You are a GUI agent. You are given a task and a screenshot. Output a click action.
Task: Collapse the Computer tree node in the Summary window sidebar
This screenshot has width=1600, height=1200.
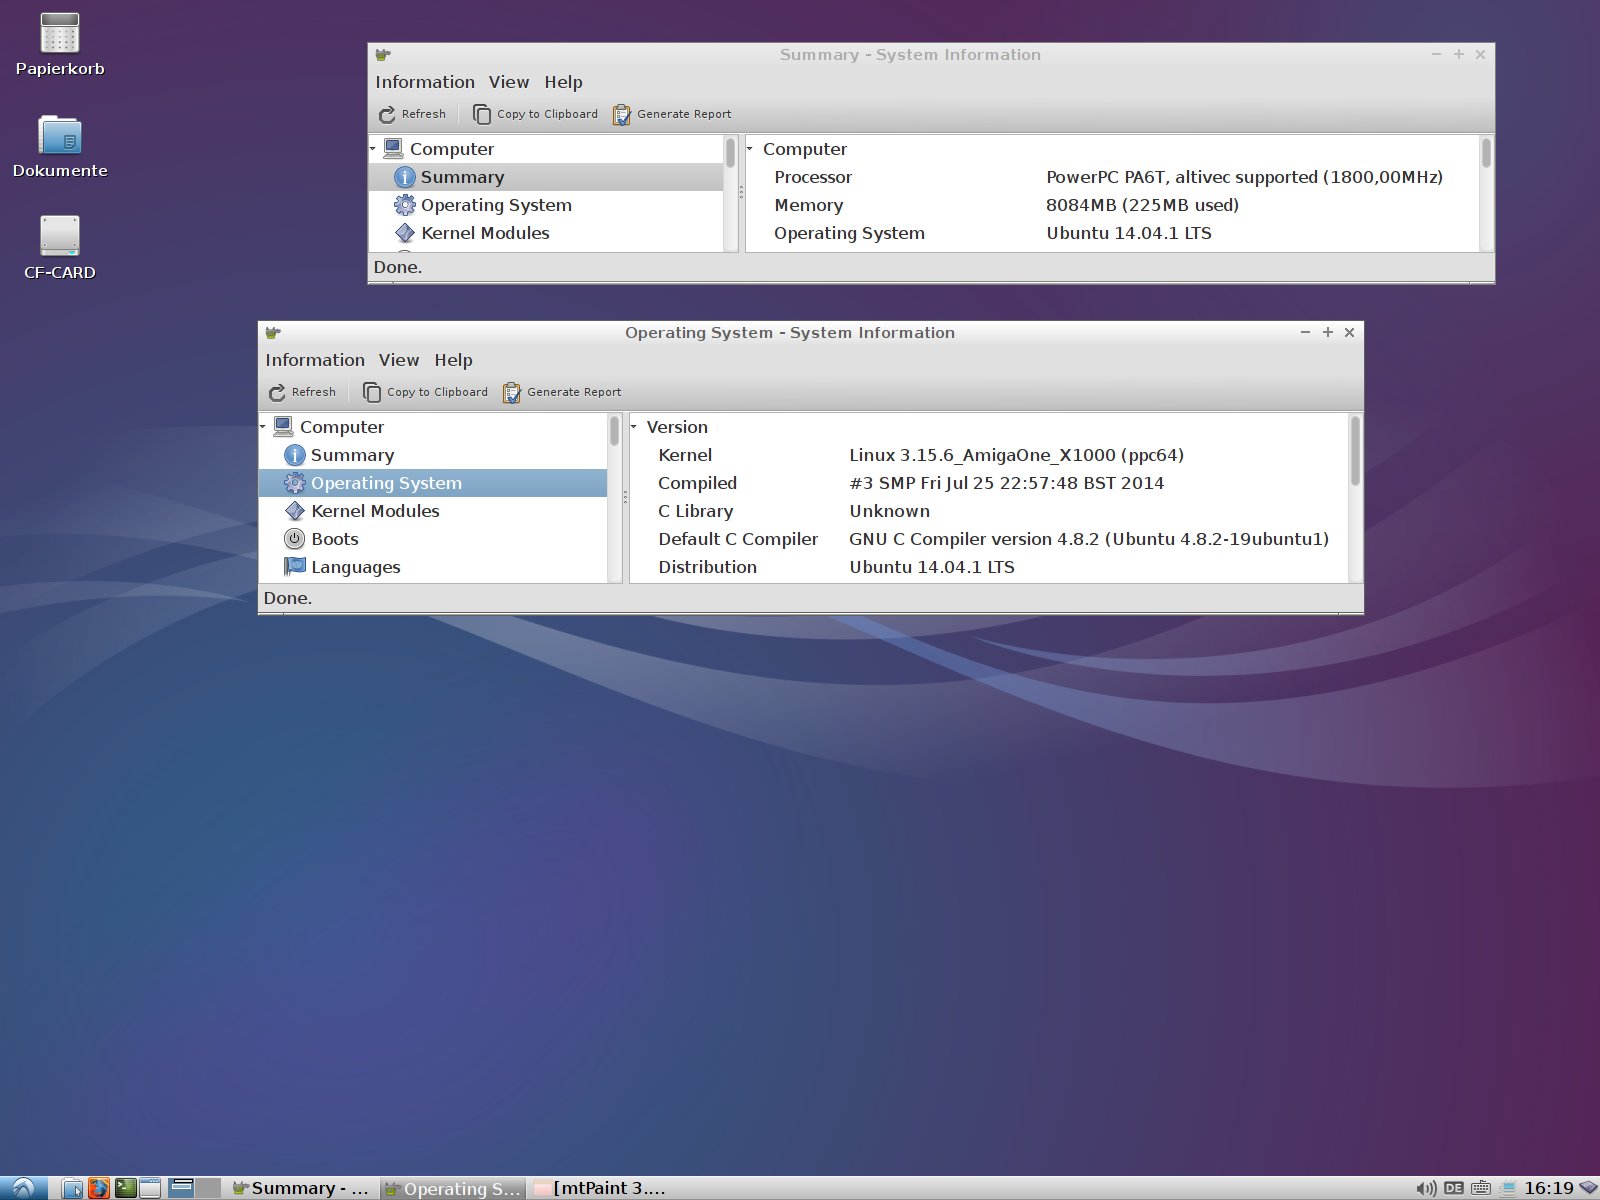(373, 149)
